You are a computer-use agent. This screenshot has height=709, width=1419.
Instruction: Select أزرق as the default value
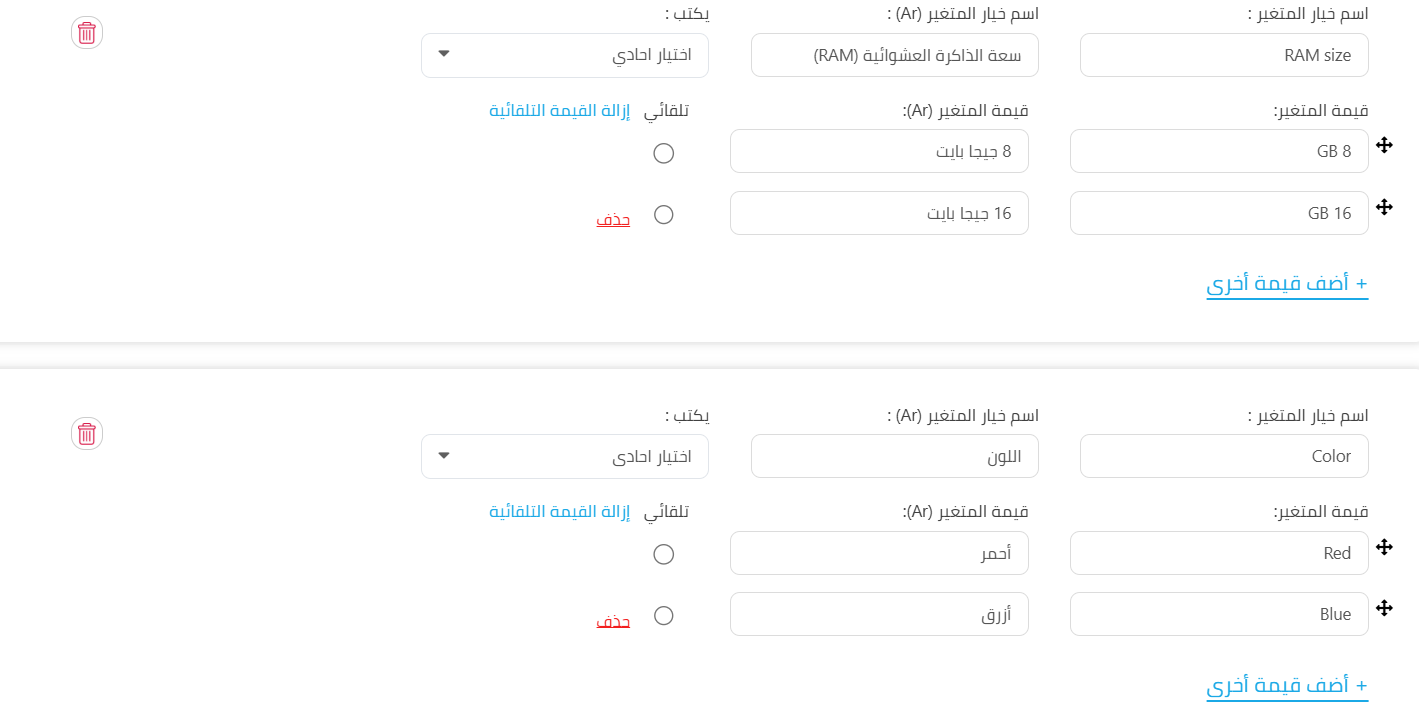(x=663, y=615)
